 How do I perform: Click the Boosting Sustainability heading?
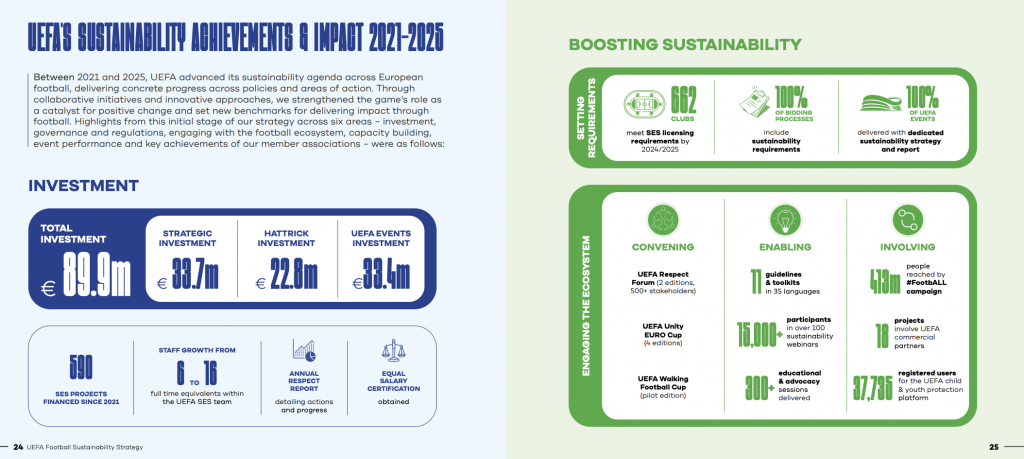coord(684,44)
